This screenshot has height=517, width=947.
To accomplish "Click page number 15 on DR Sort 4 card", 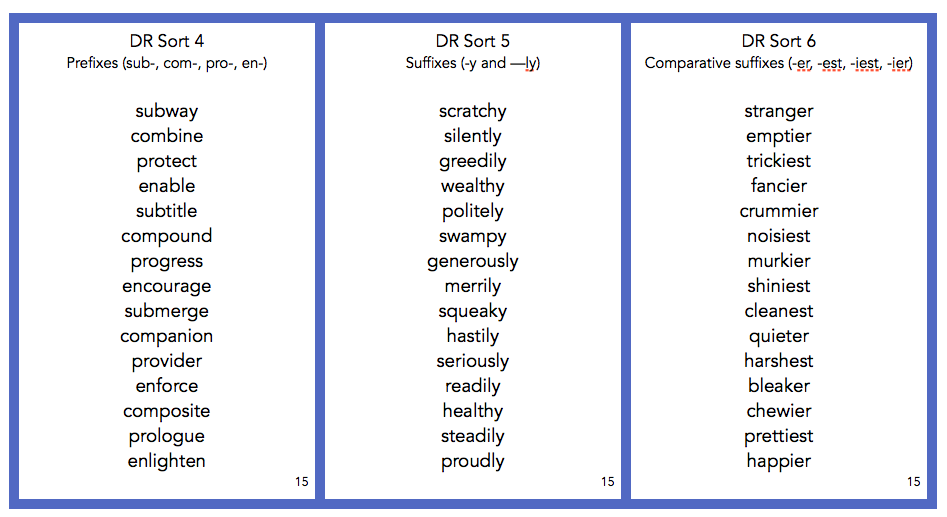I will pos(302,482).
